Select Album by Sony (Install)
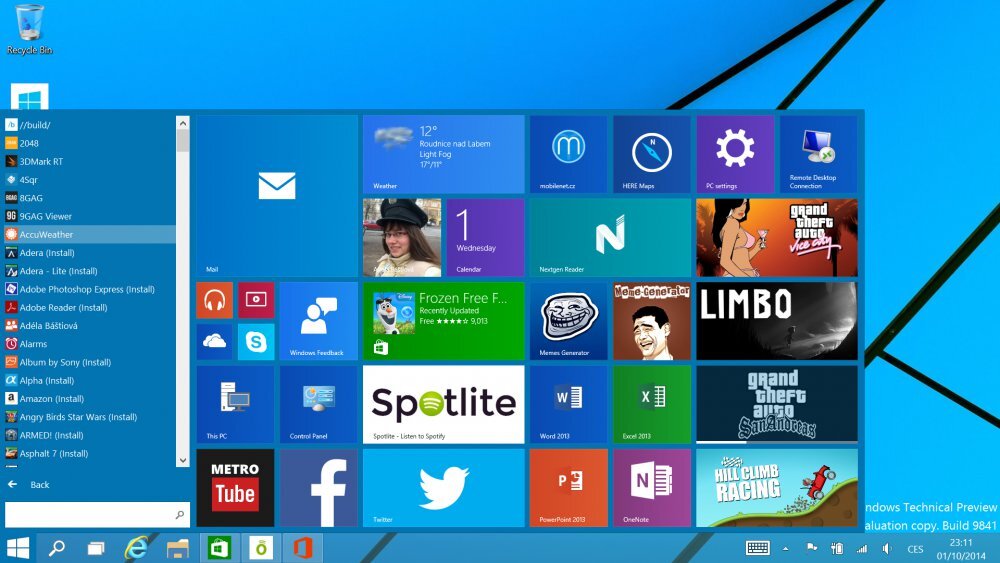The image size is (1000, 563). 88,362
